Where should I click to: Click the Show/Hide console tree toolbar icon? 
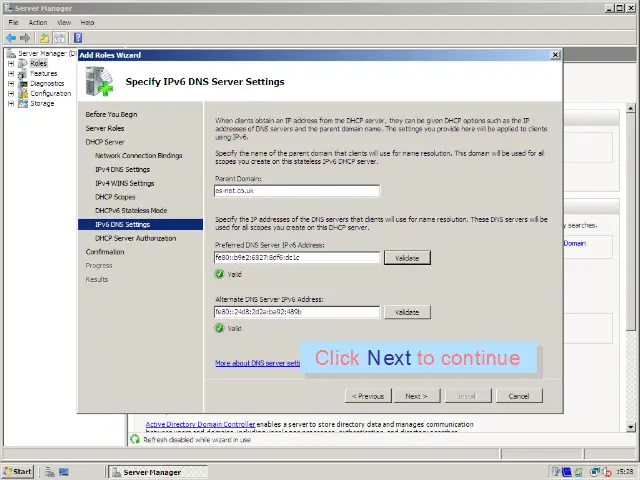(60, 38)
